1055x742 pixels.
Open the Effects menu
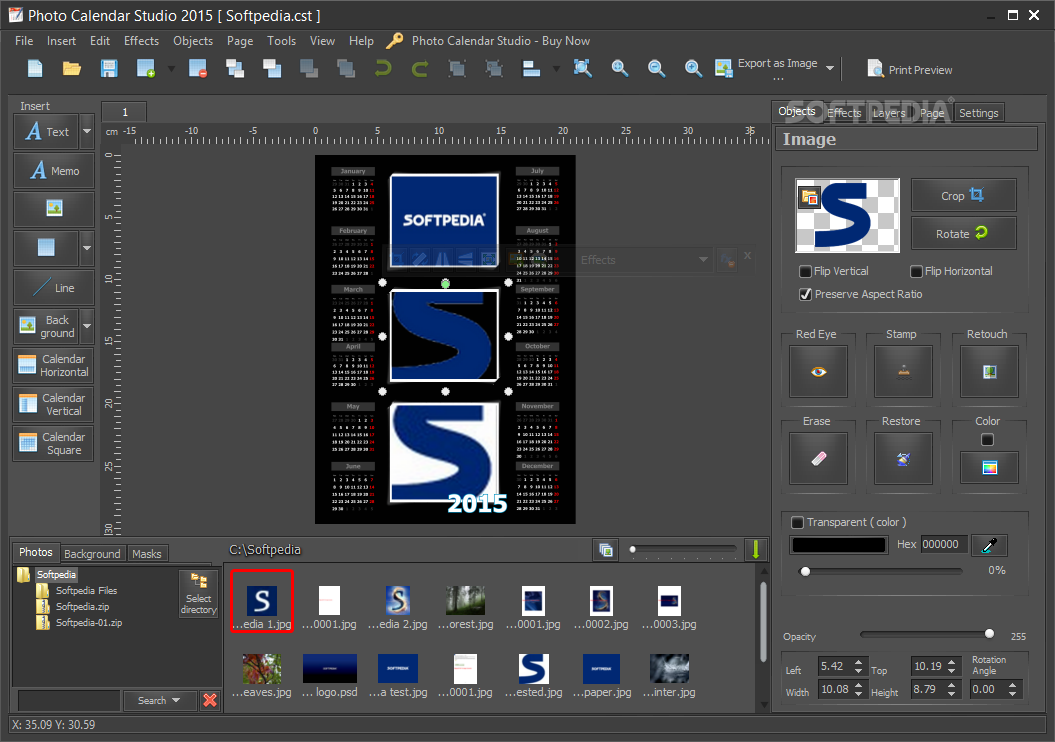pos(141,41)
